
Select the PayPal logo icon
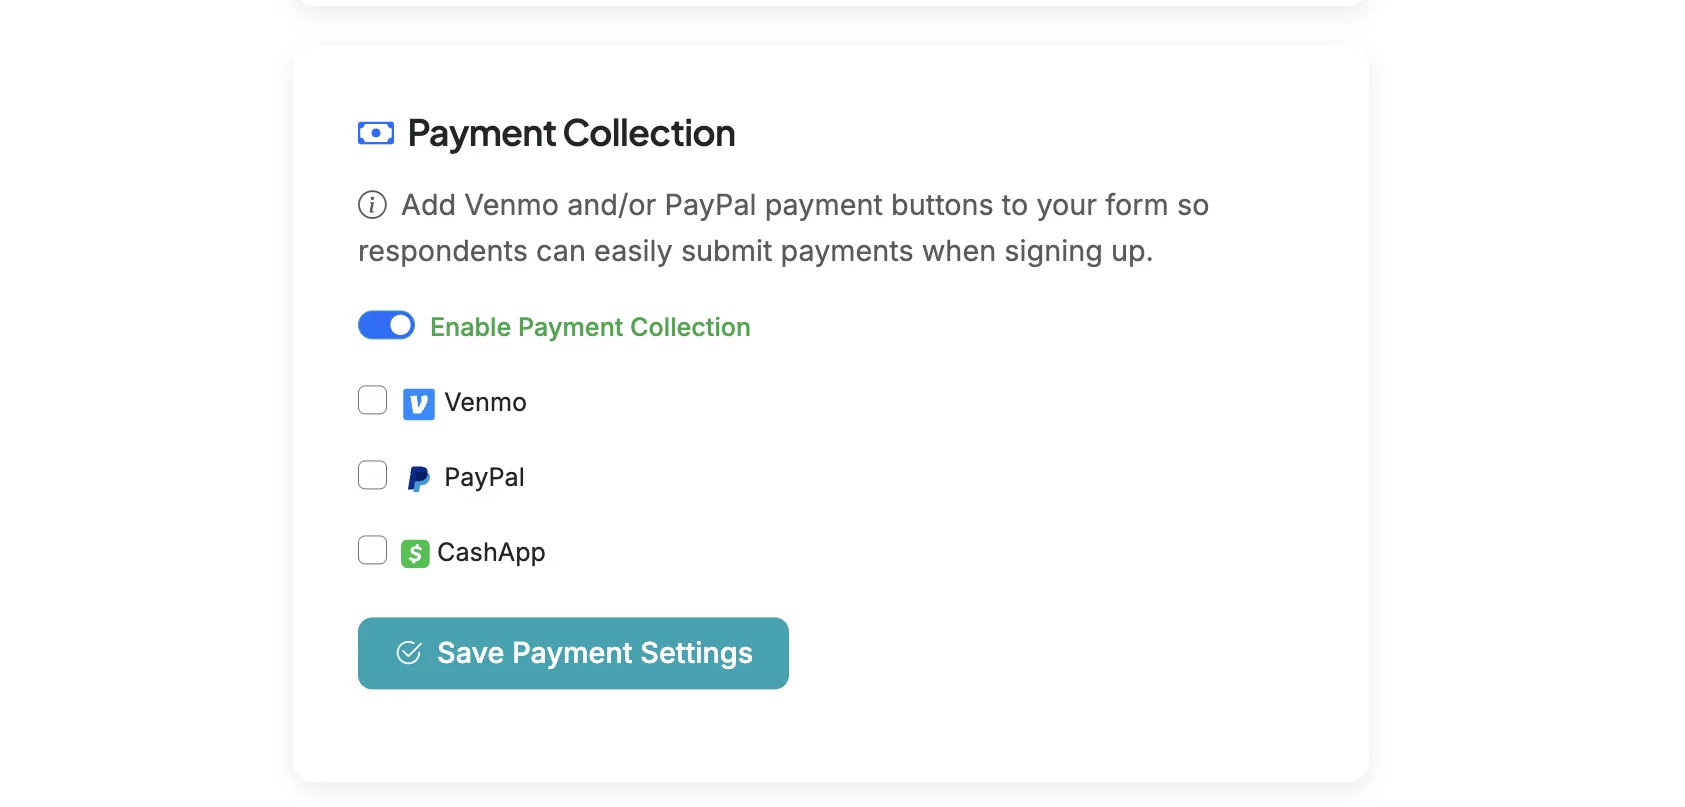click(418, 478)
